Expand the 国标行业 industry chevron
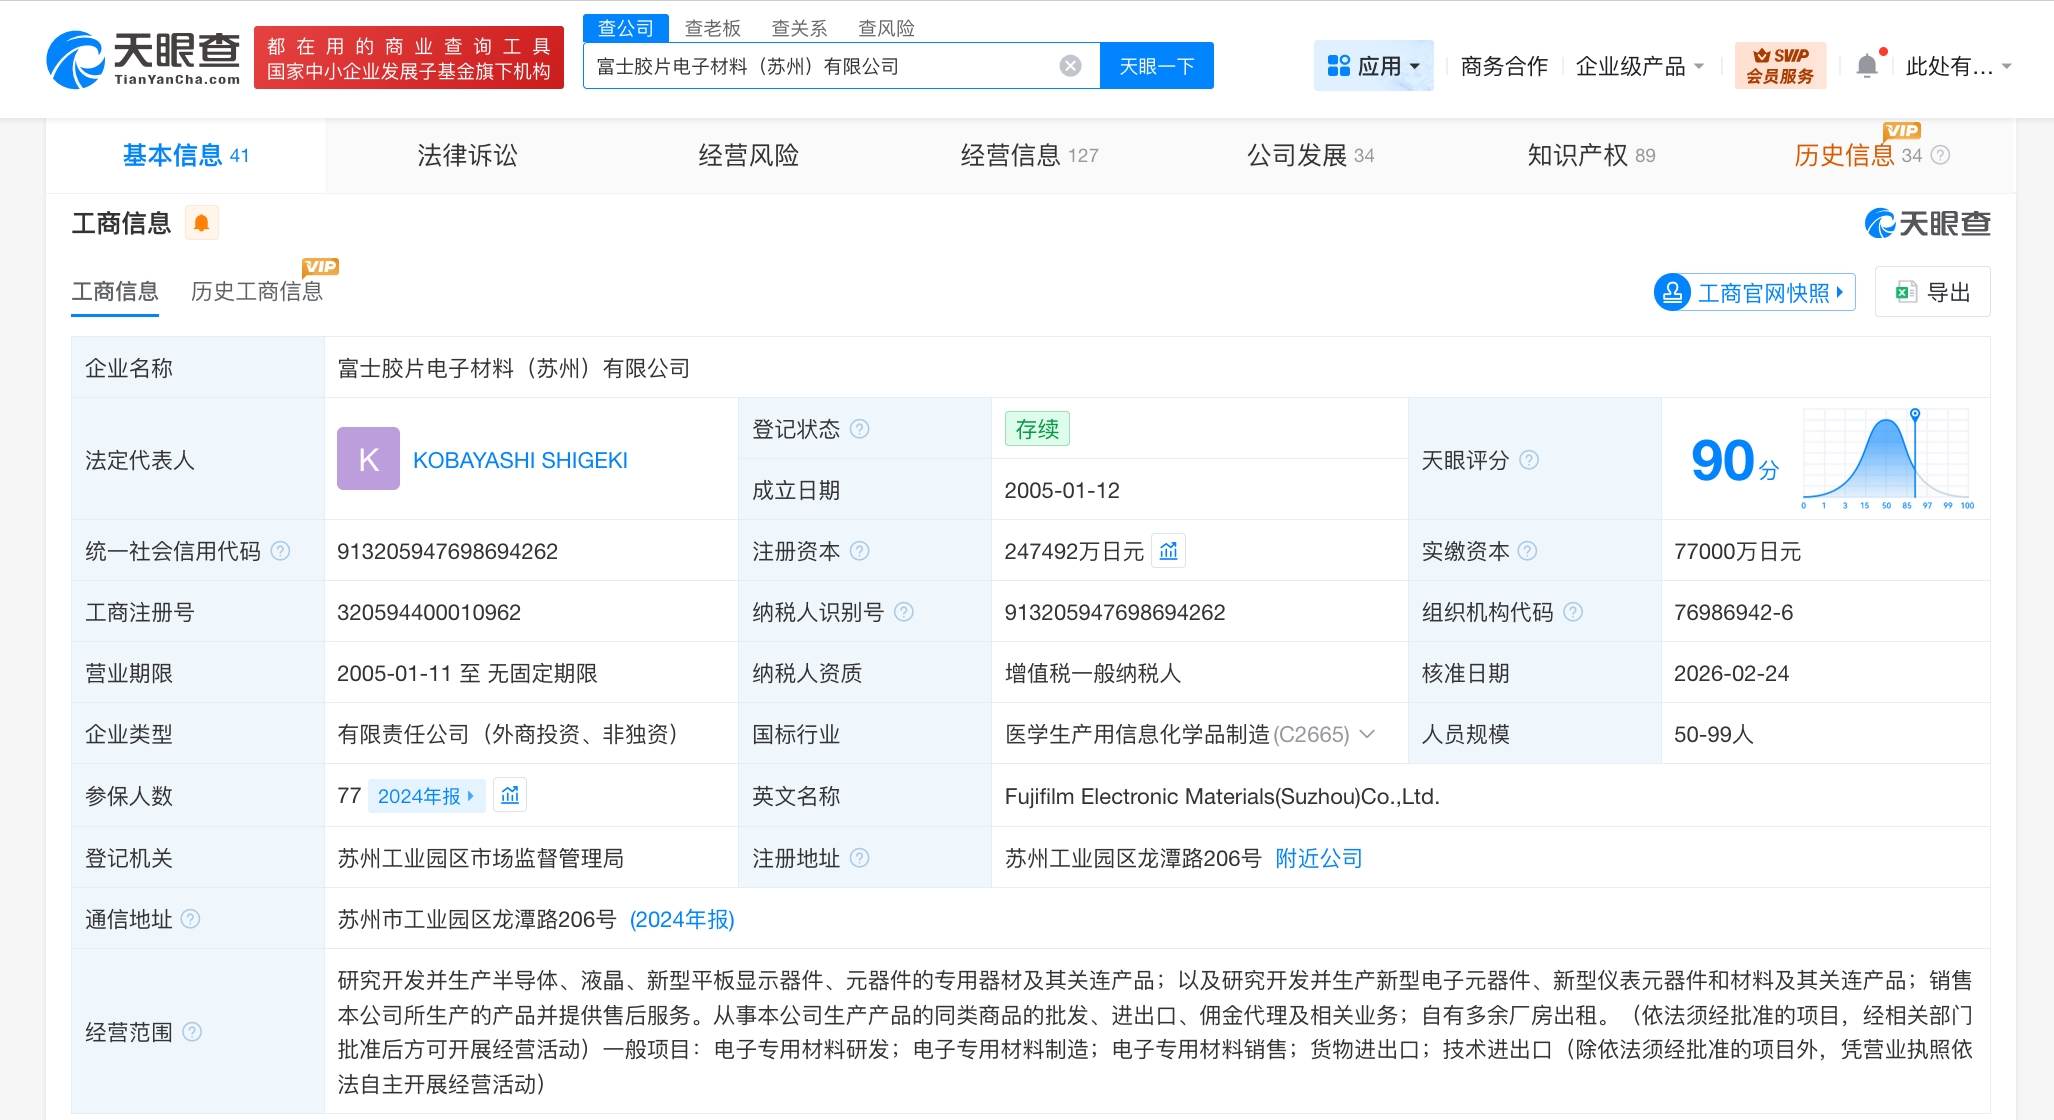 pos(1368,734)
